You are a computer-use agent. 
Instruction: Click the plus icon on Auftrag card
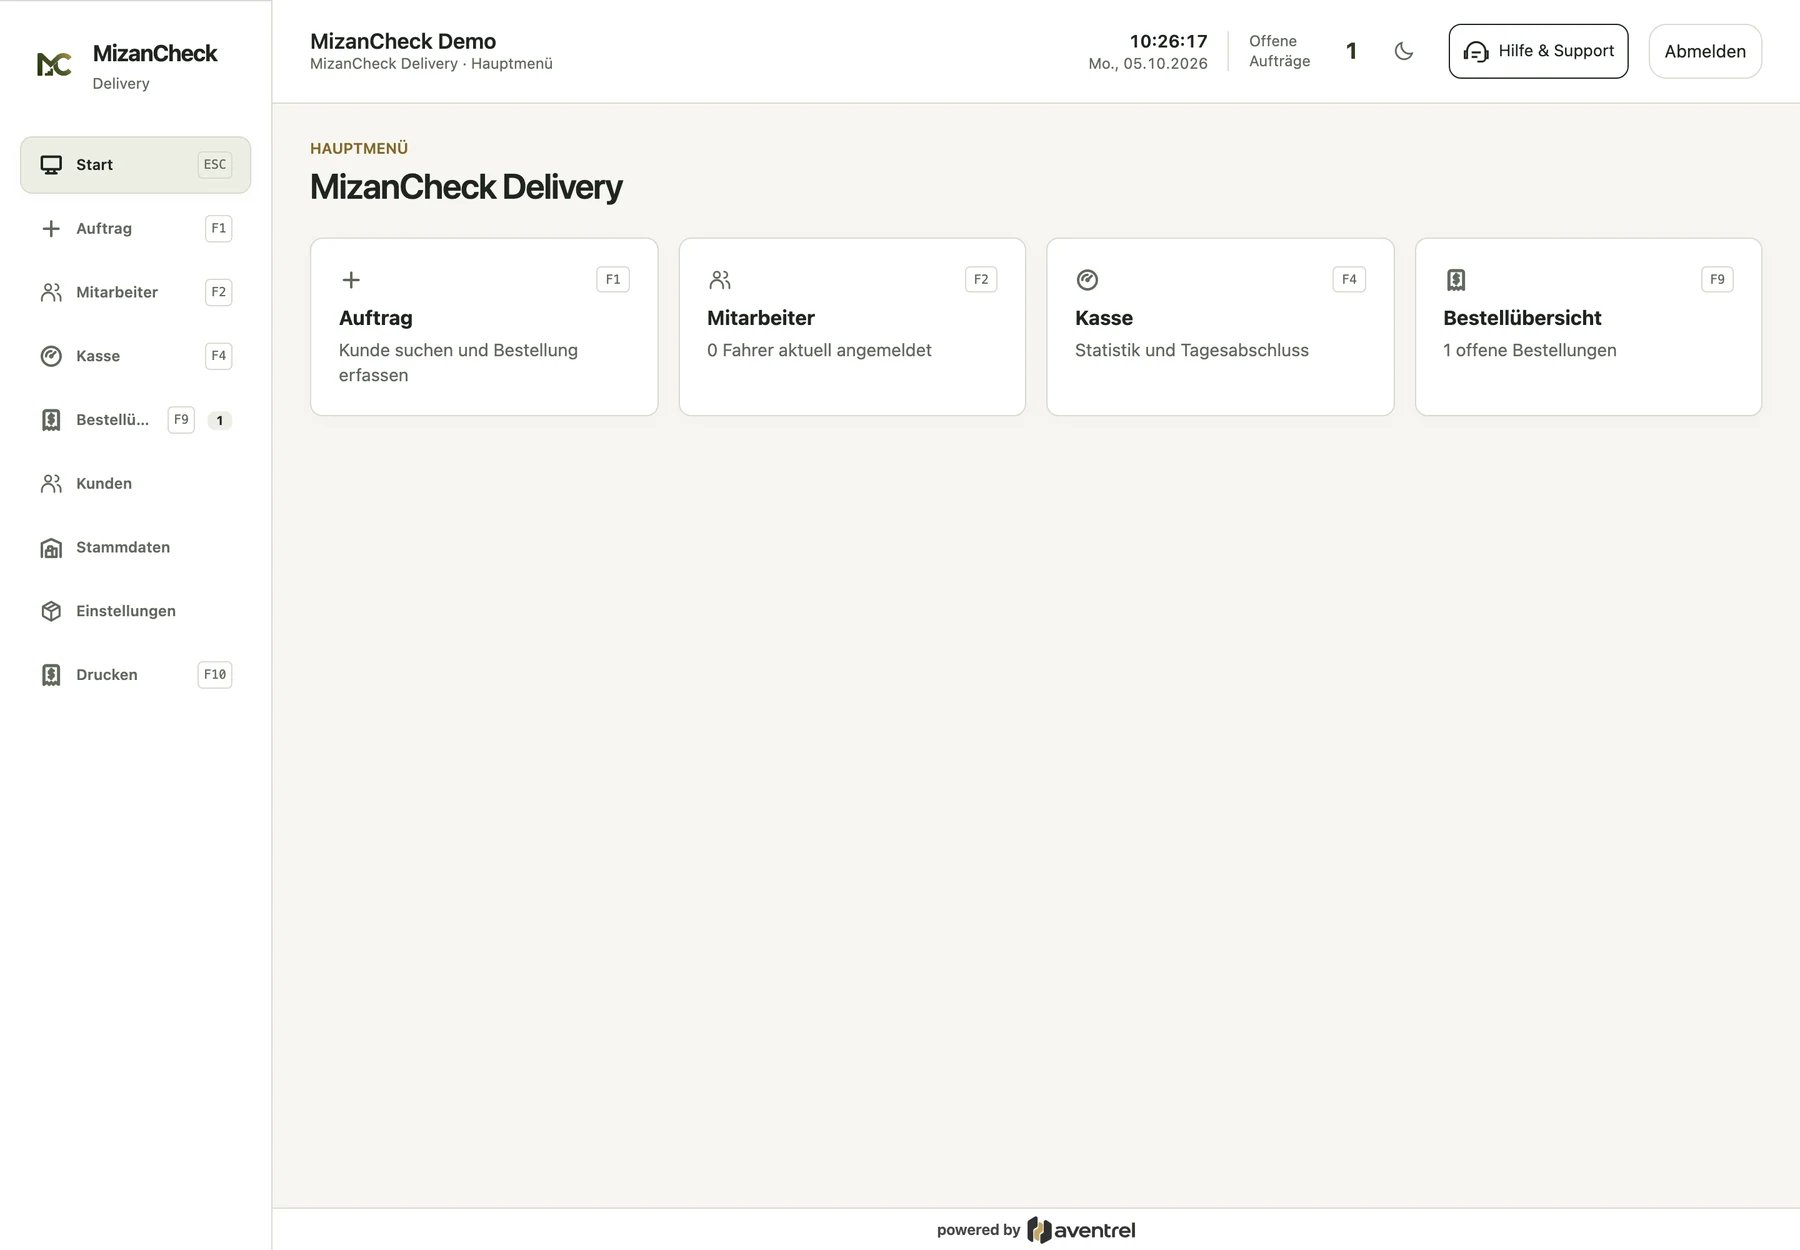[351, 280]
